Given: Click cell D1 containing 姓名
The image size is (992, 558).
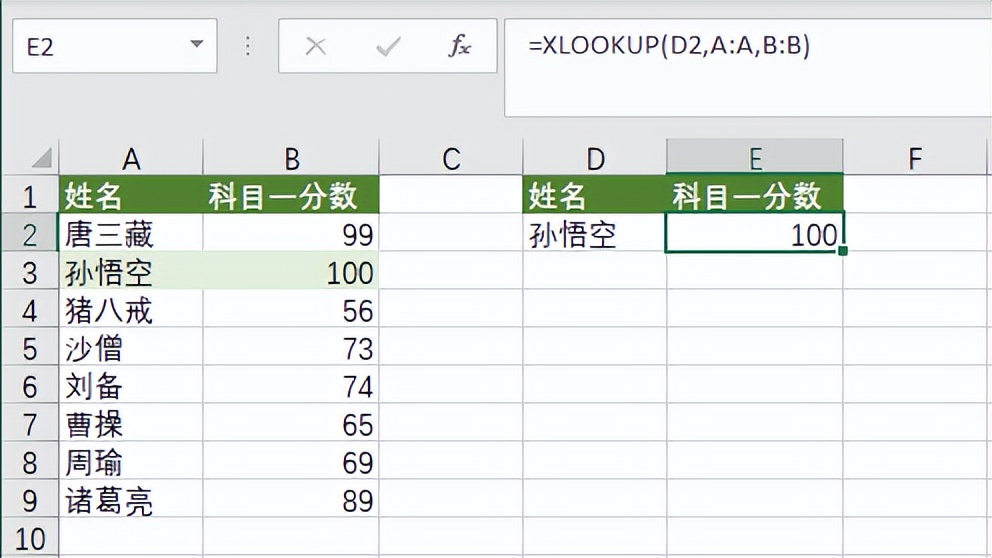Looking at the screenshot, I should click(595, 195).
